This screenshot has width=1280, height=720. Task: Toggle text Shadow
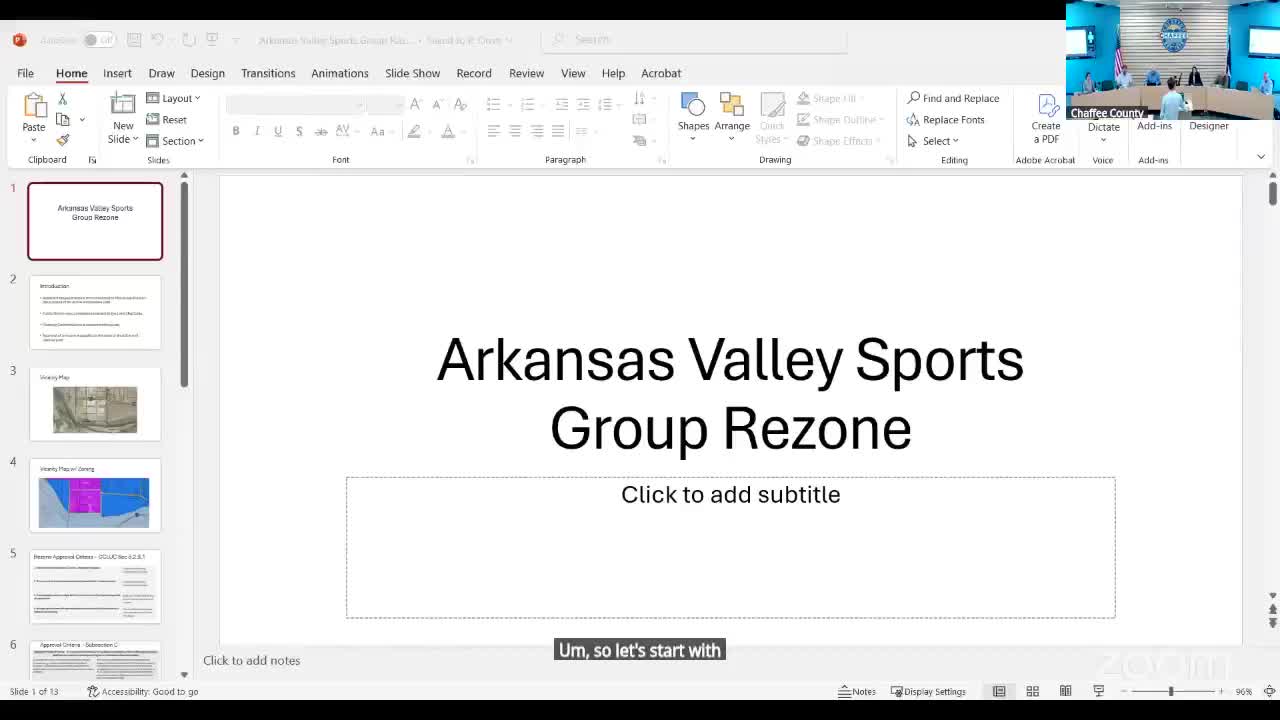coord(299,131)
